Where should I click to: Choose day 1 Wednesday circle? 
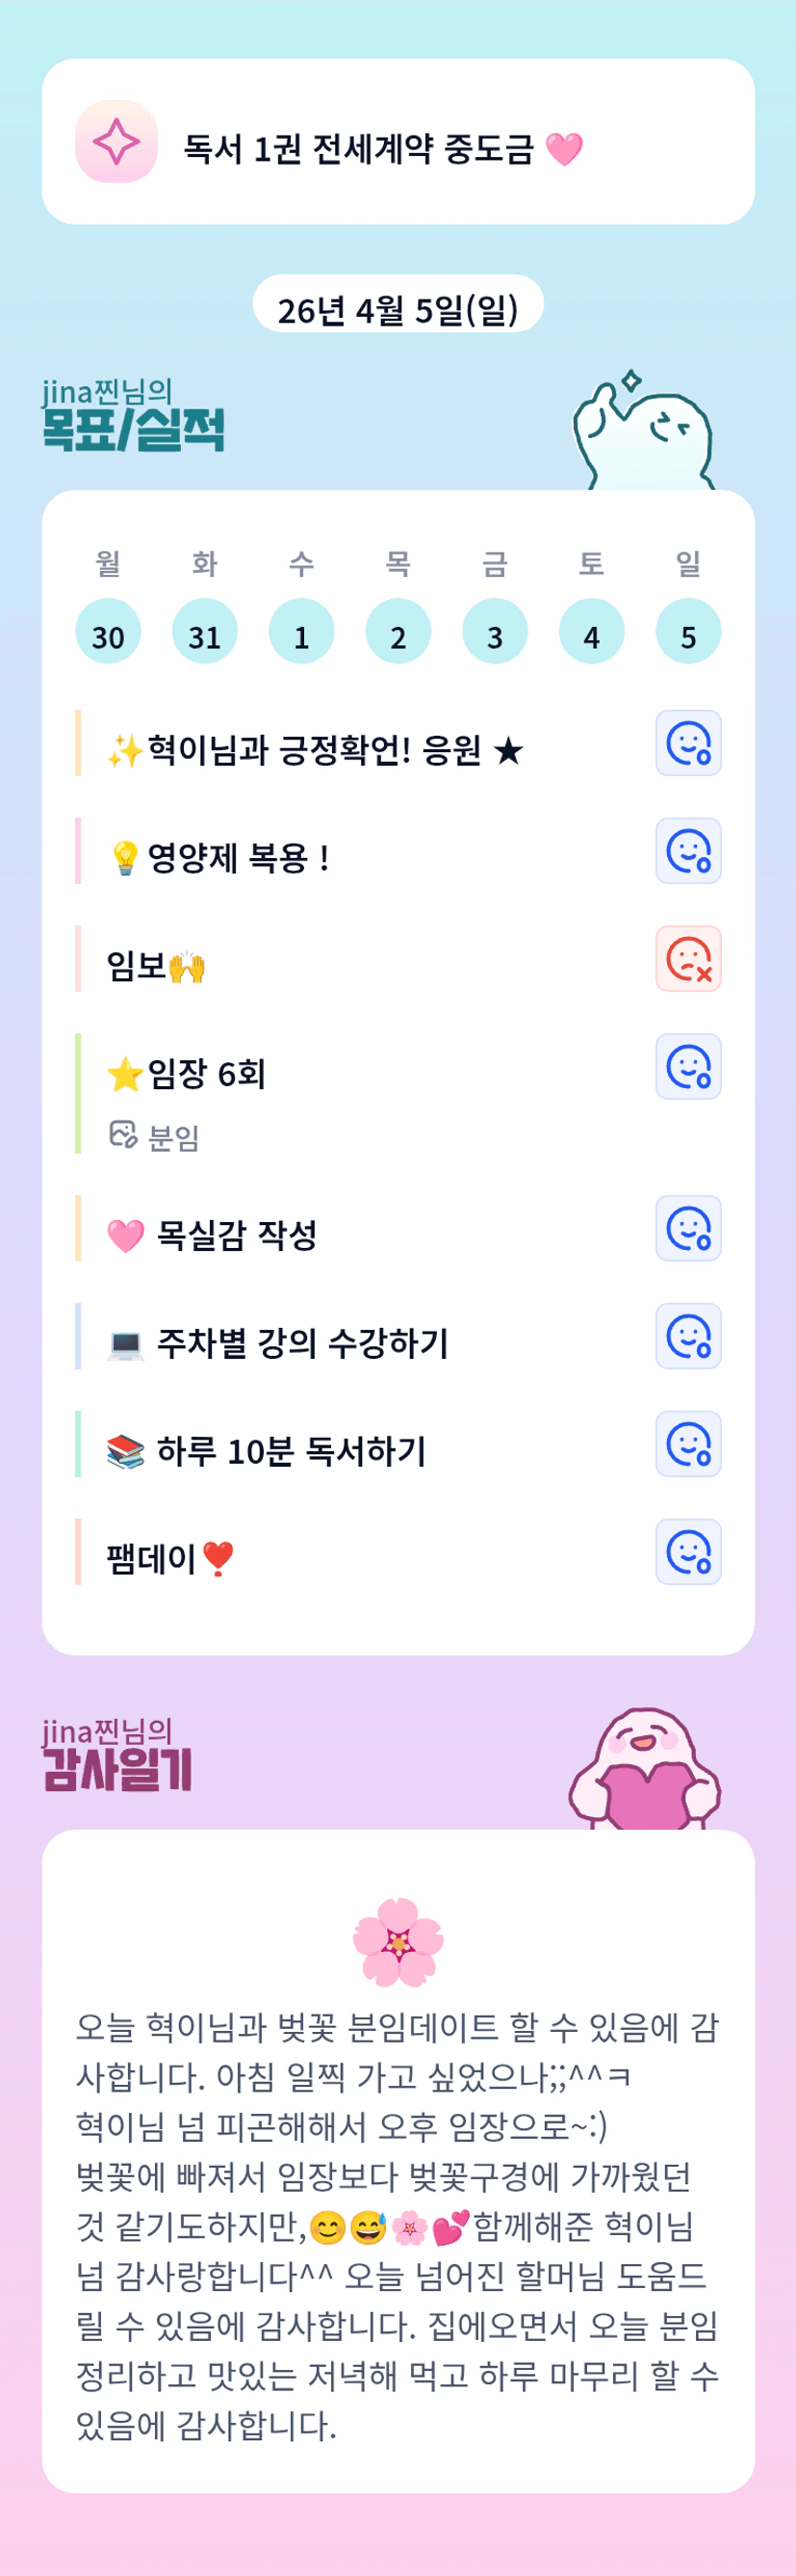click(301, 632)
